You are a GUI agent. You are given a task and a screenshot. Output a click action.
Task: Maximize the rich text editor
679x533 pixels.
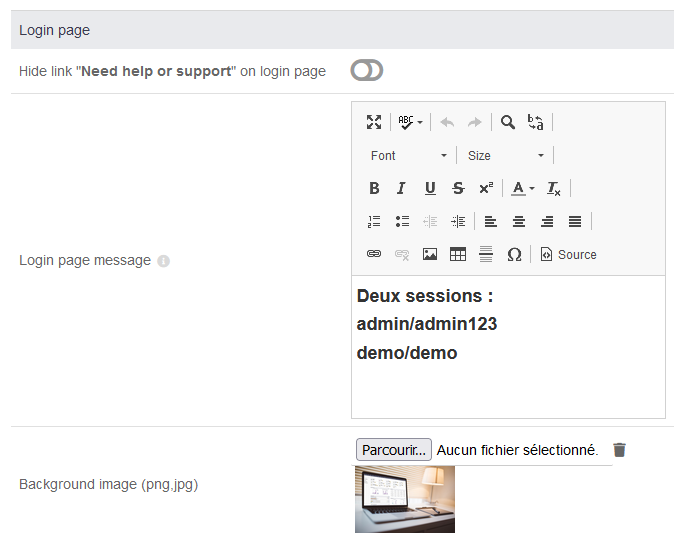coord(374,122)
